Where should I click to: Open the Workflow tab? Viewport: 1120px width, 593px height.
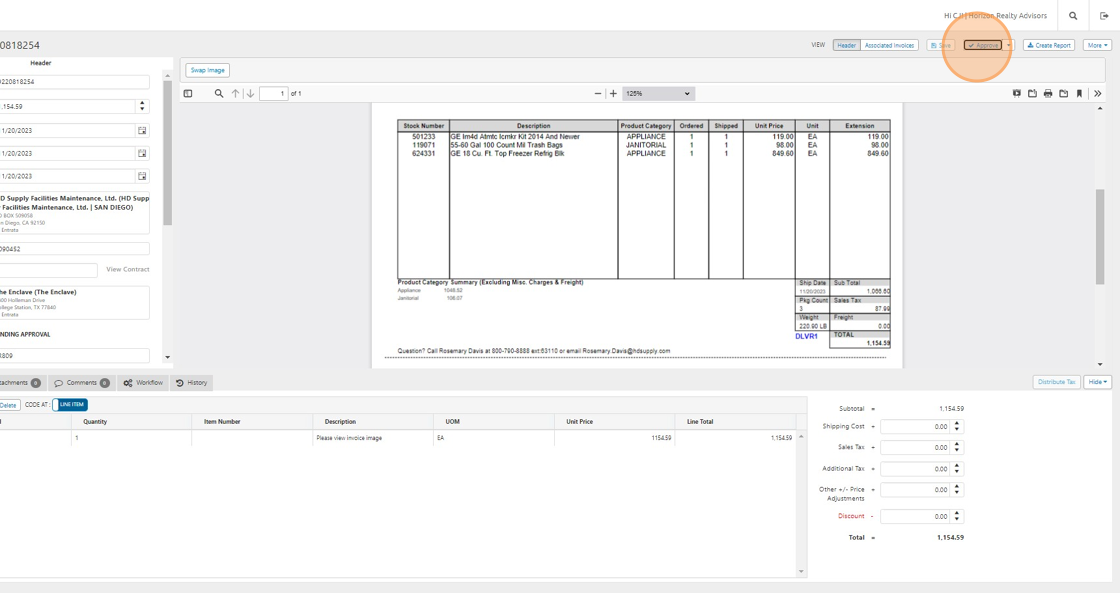tap(143, 383)
